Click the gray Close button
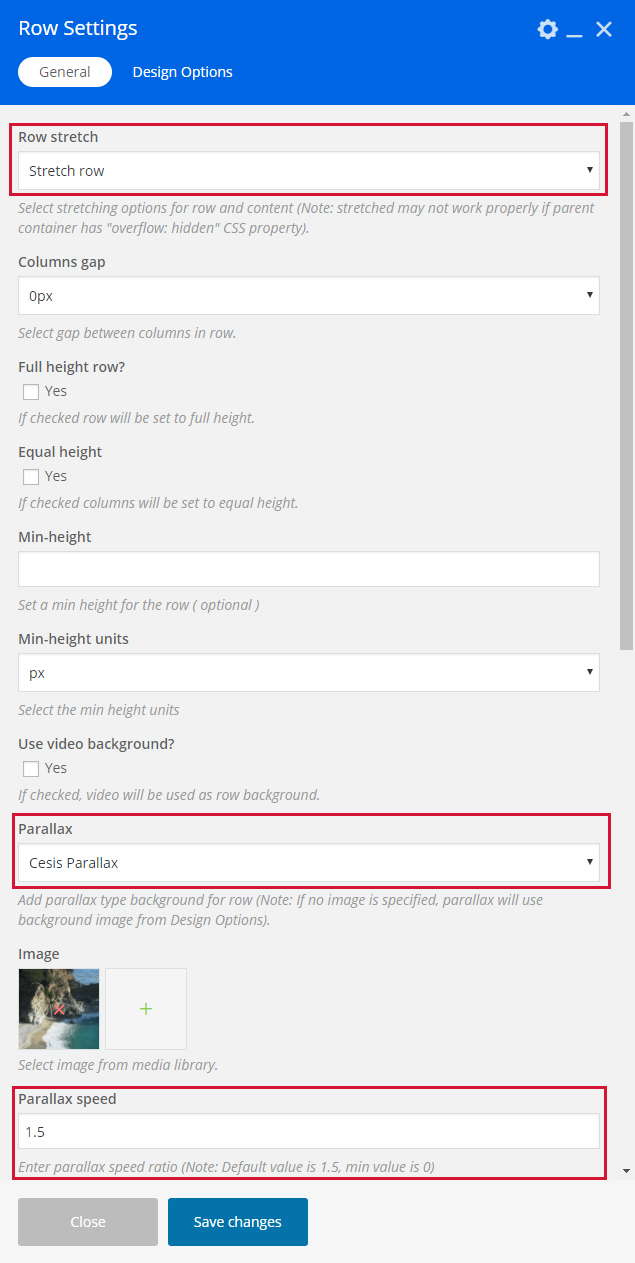 [x=88, y=1222]
